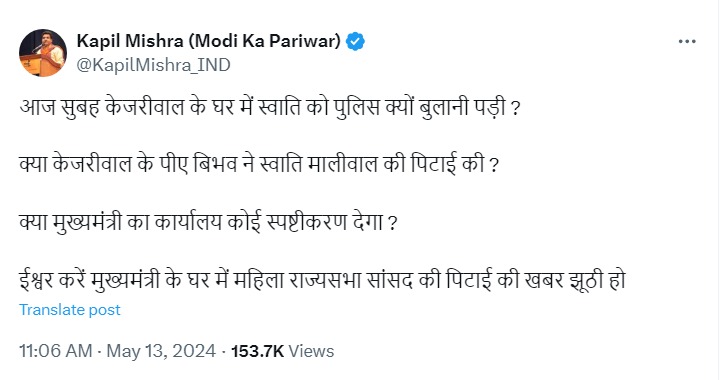Click the May 13, 2024 date
The image size is (720, 380).
click(x=161, y=351)
